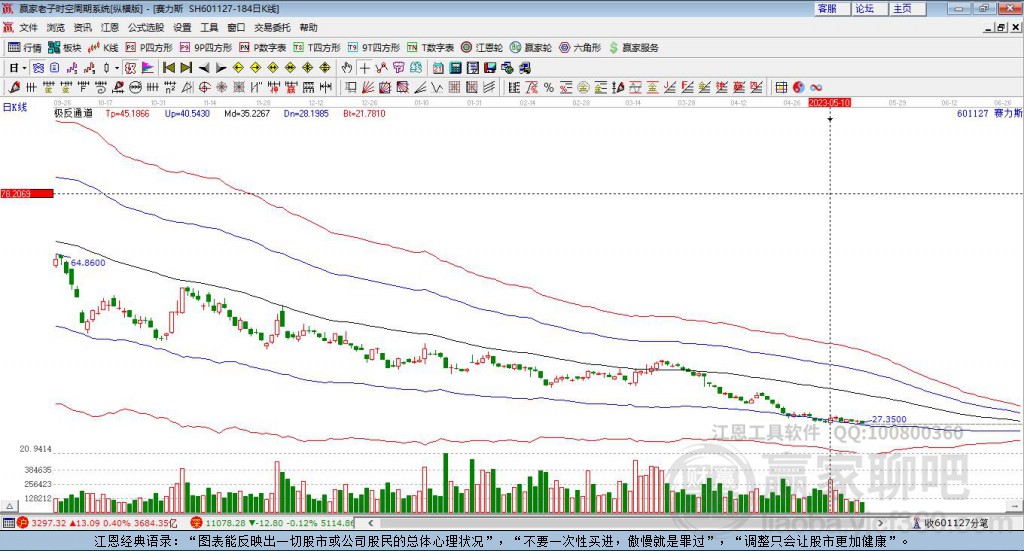Click the Bt=21.7810 value
Screen dimensions: 1024x551
point(364,114)
